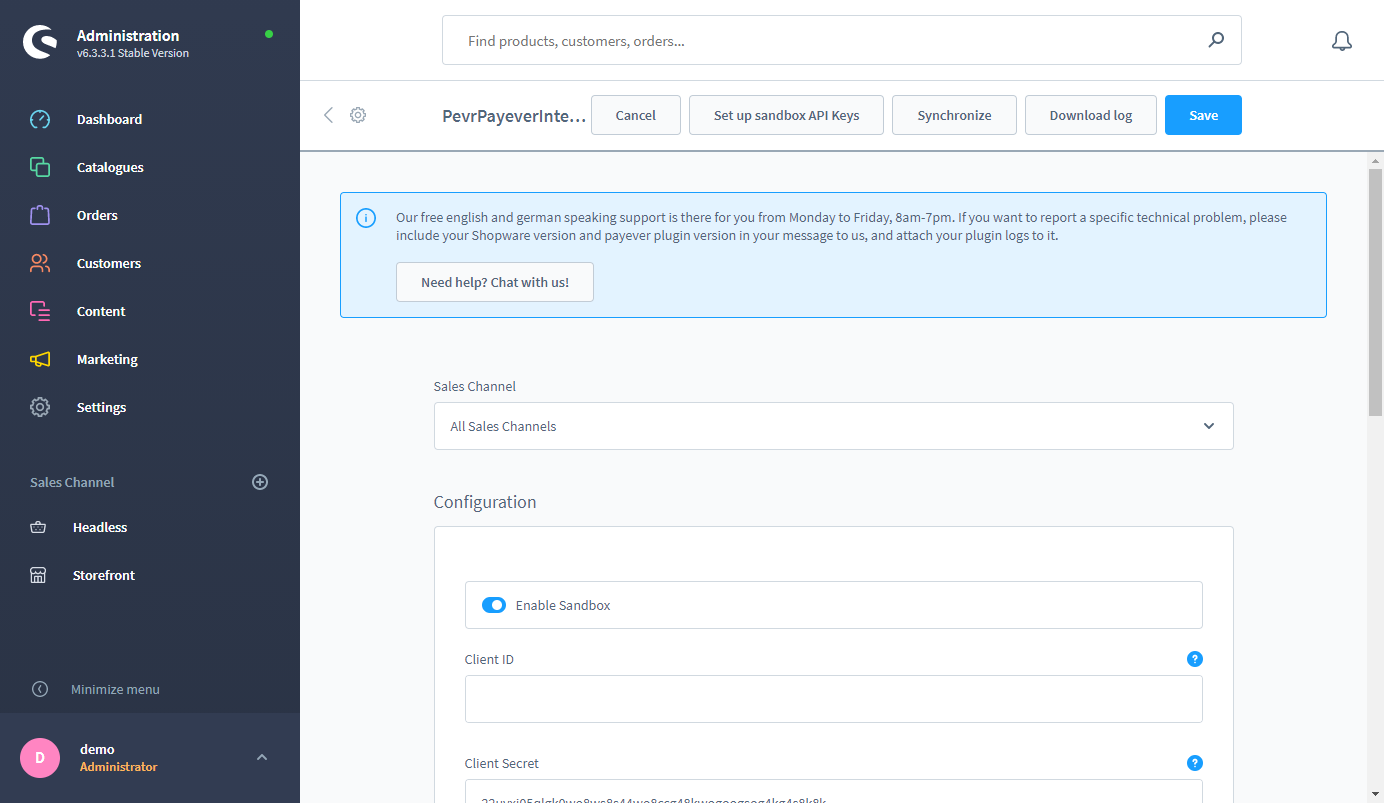Open notifications bell

[x=1342, y=41]
